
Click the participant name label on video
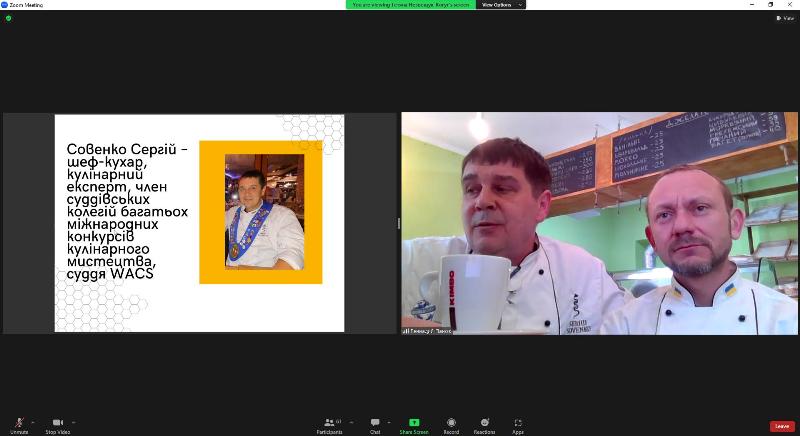(x=427, y=331)
